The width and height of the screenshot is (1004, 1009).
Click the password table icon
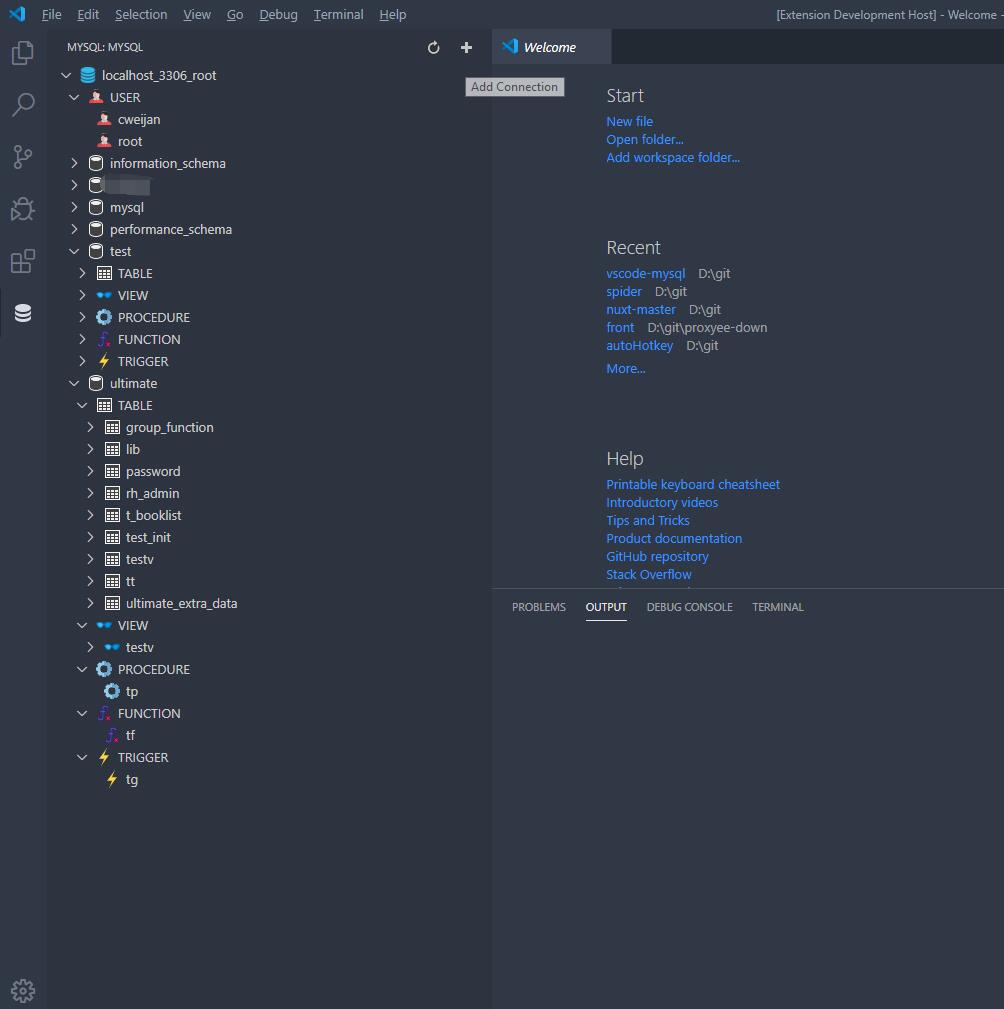click(x=112, y=471)
